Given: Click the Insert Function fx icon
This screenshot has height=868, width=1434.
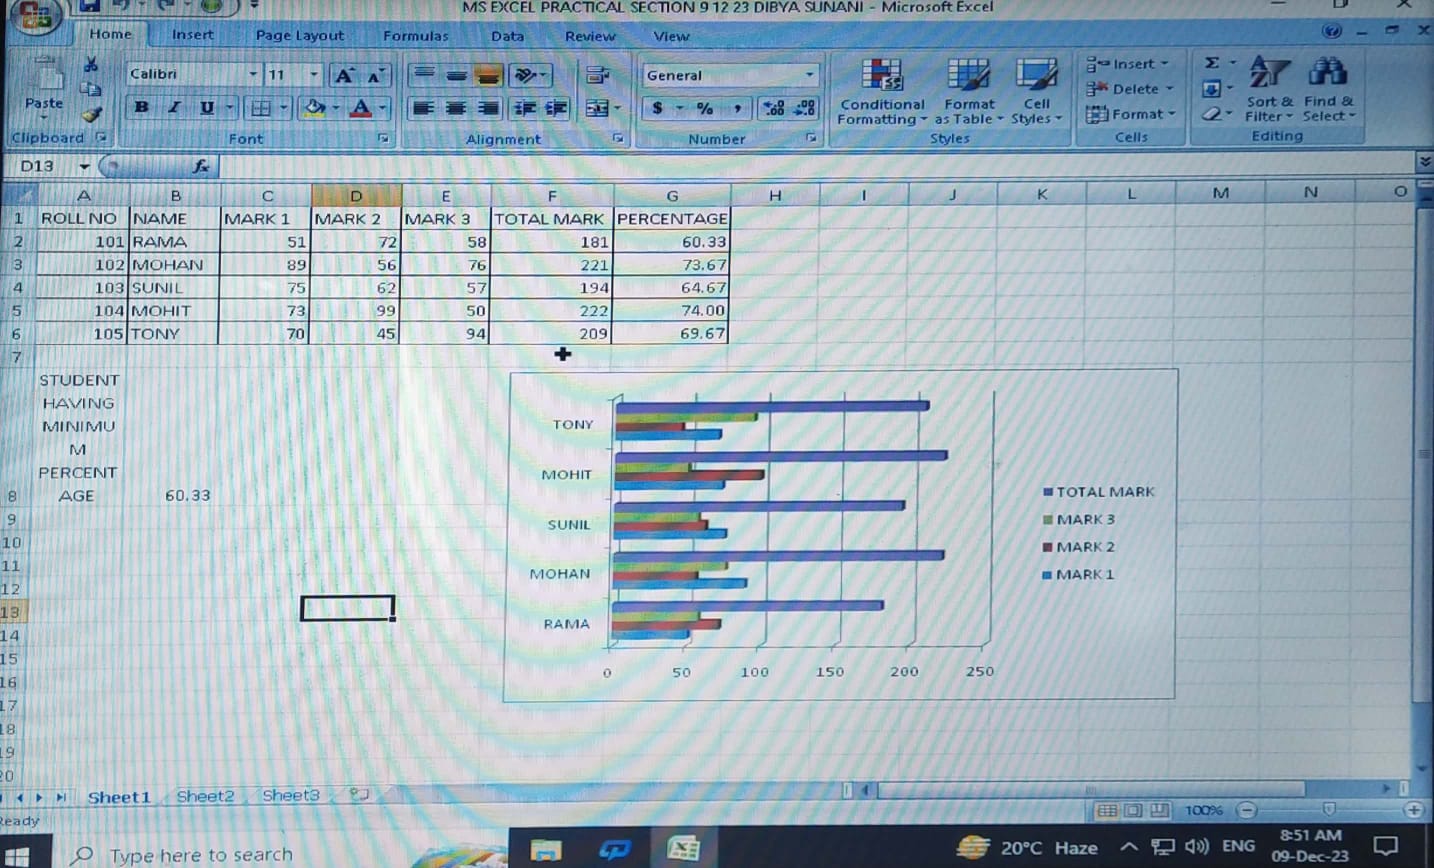Looking at the screenshot, I should pos(201,166).
